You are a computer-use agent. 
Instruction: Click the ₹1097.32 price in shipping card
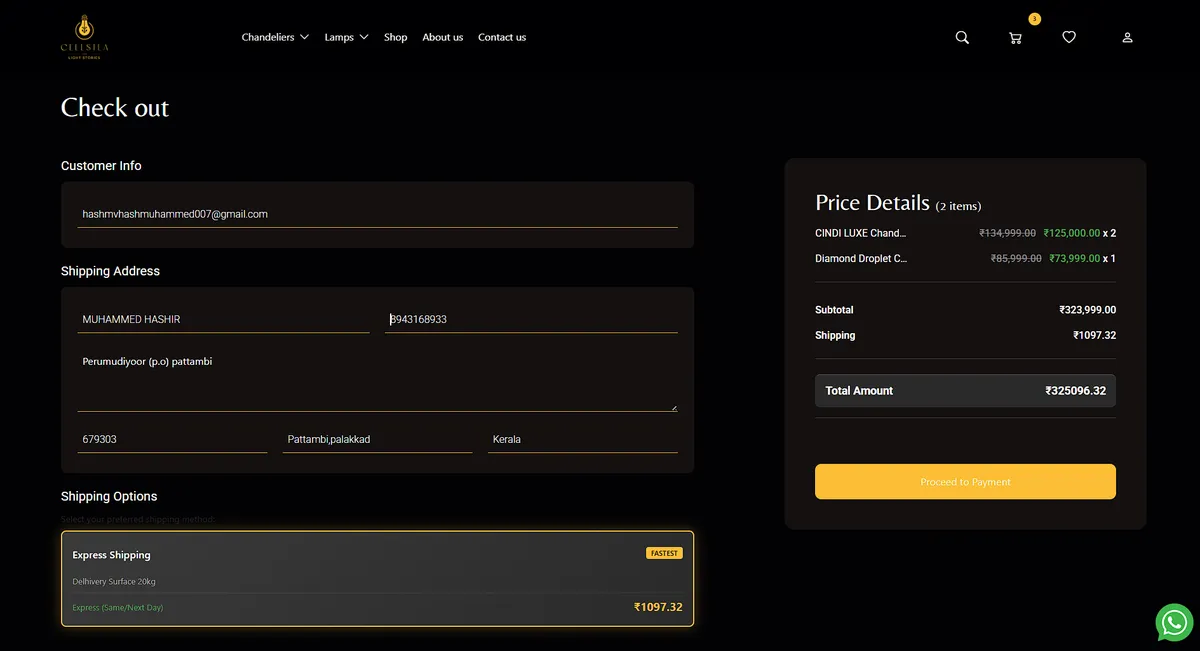658,607
